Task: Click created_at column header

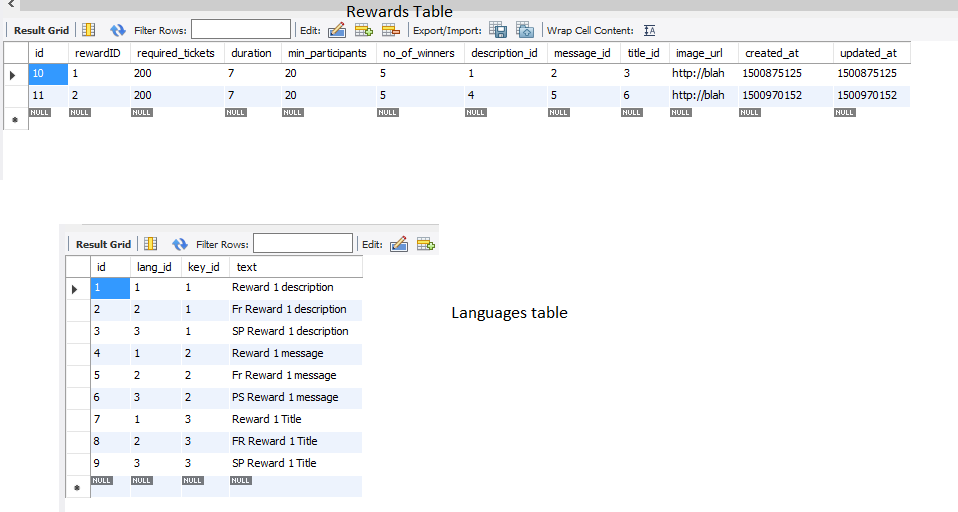Action: pos(786,53)
